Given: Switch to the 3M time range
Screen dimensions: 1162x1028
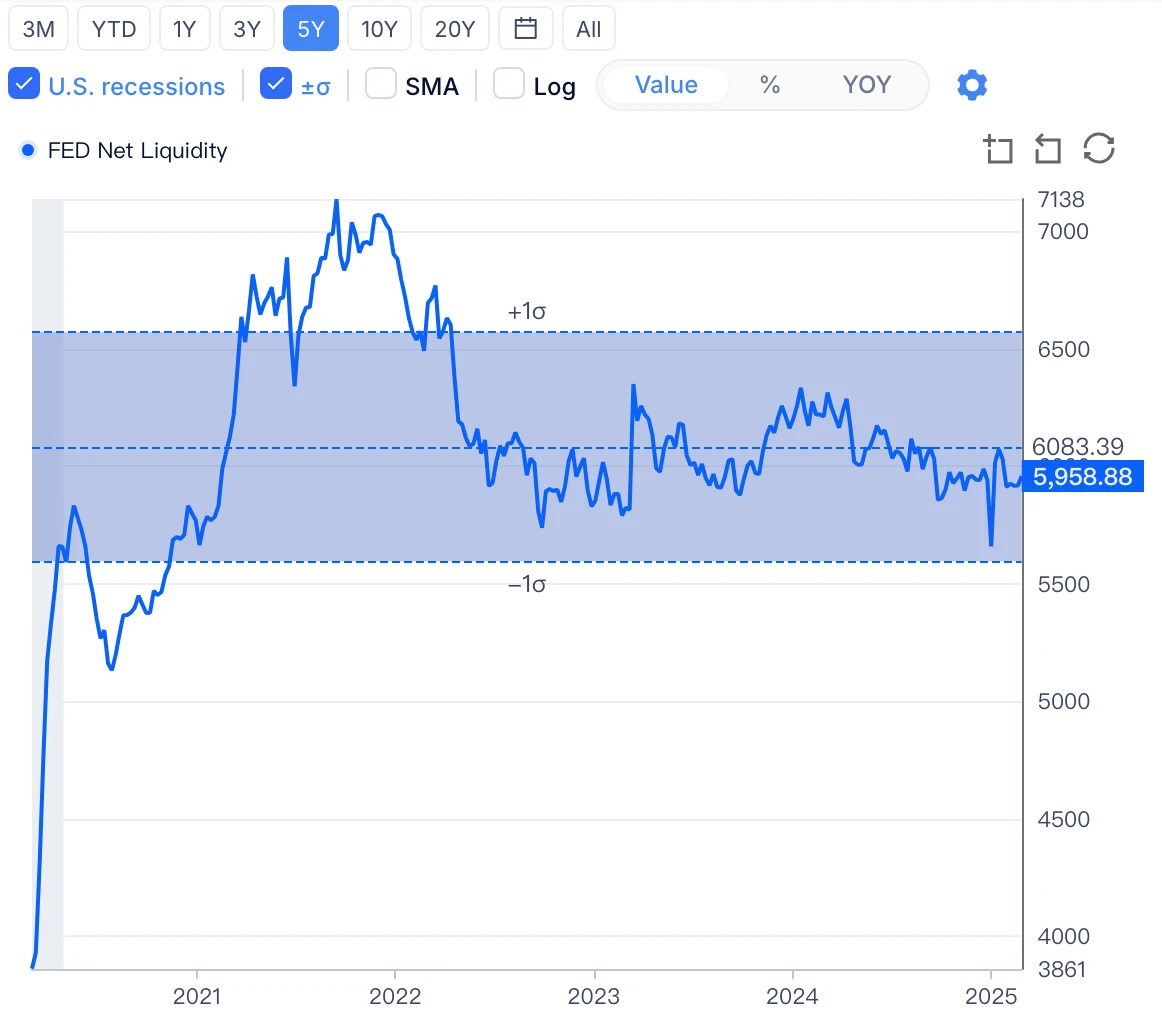Looking at the screenshot, I should click(38, 29).
